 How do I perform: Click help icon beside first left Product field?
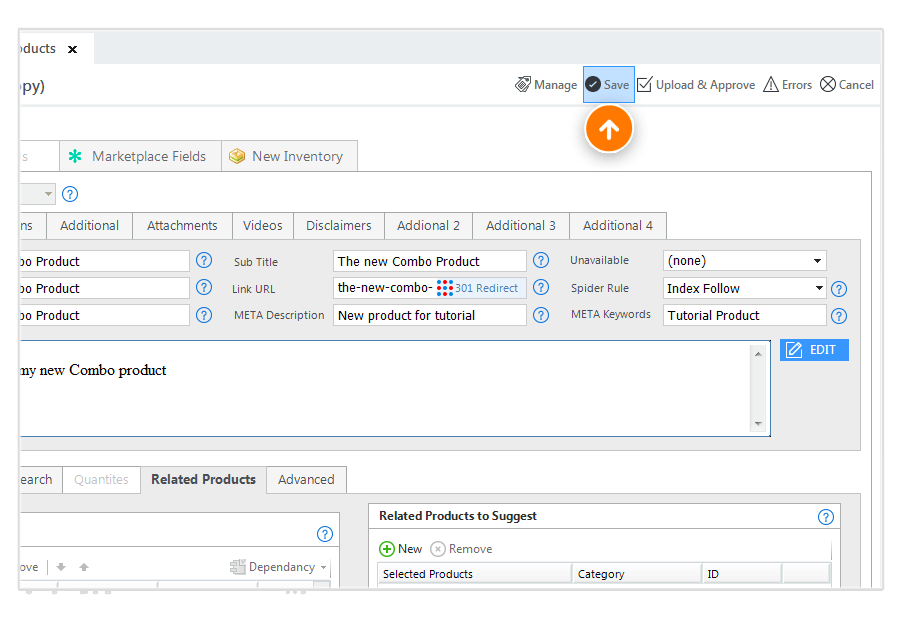coord(204,261)
